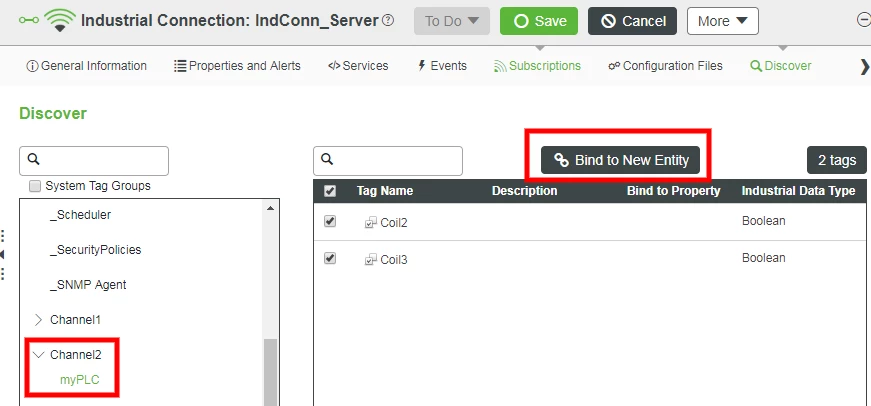Click the Coil3 tag type icon

pos(371,259)
